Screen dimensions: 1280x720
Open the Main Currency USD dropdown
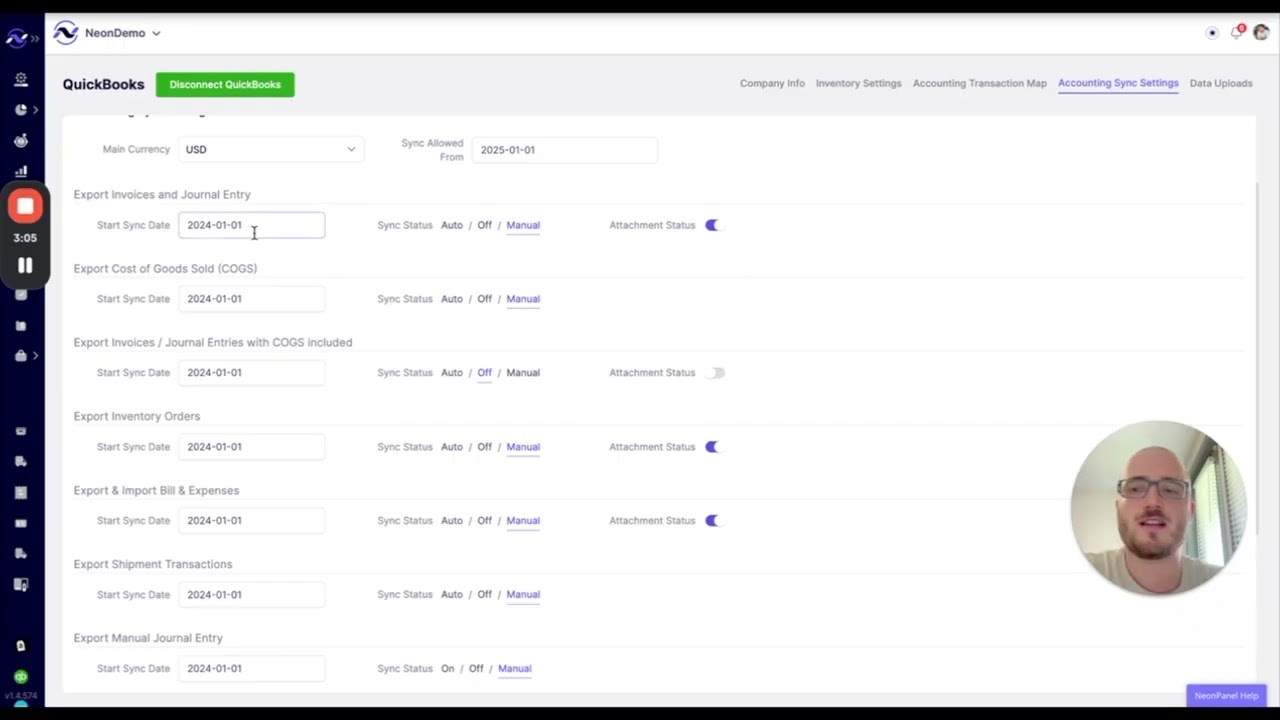(x=270, y=149)
